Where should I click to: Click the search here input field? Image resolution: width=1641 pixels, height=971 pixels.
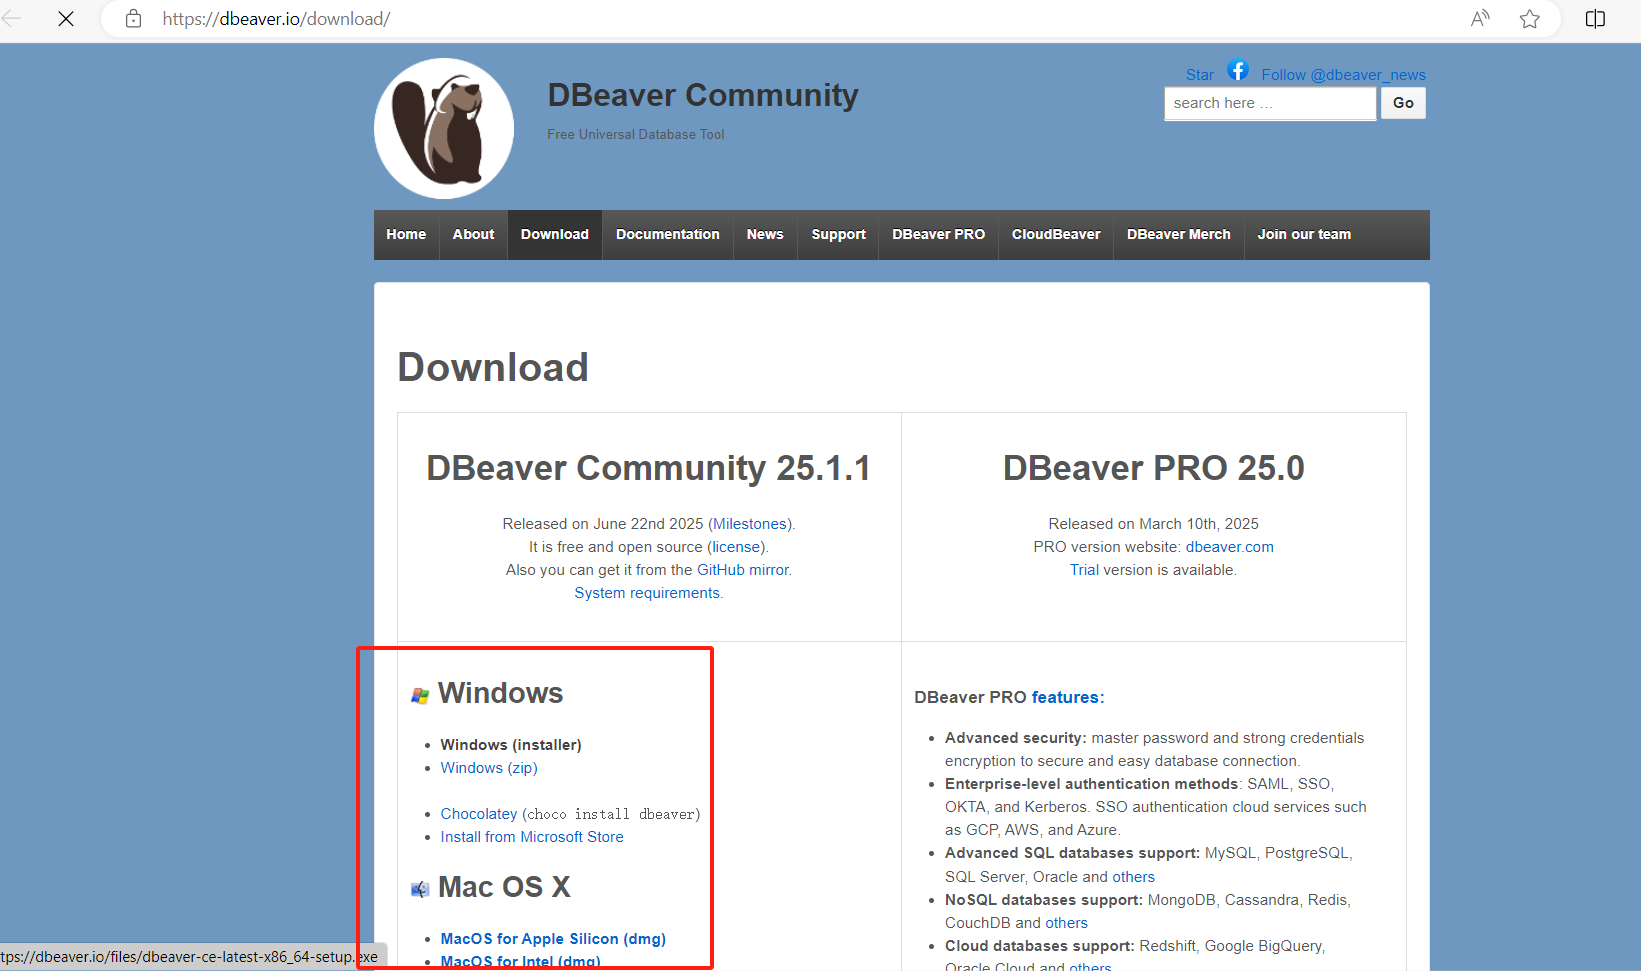tap(1268, 103)
